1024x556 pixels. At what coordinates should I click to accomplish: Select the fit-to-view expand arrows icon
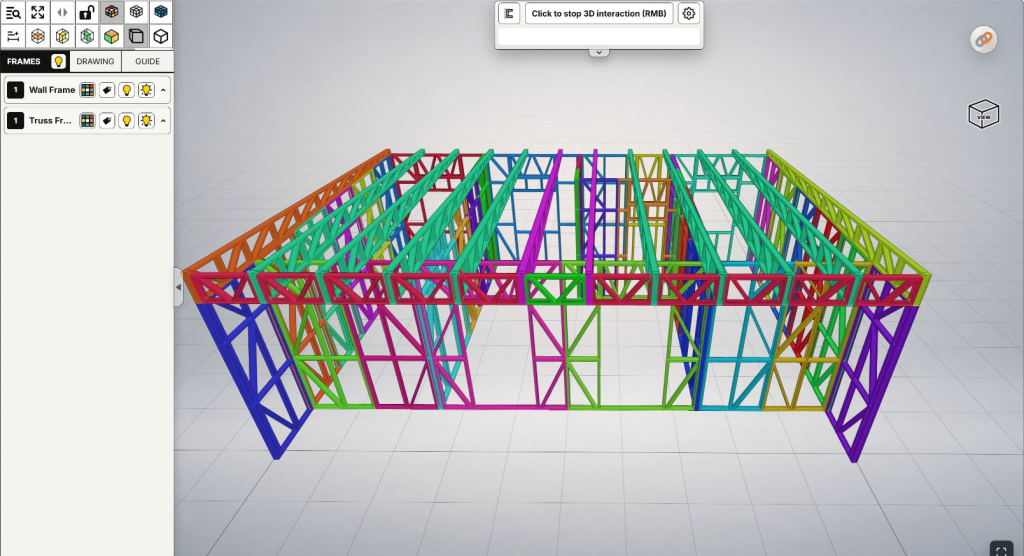coord(38,12)
